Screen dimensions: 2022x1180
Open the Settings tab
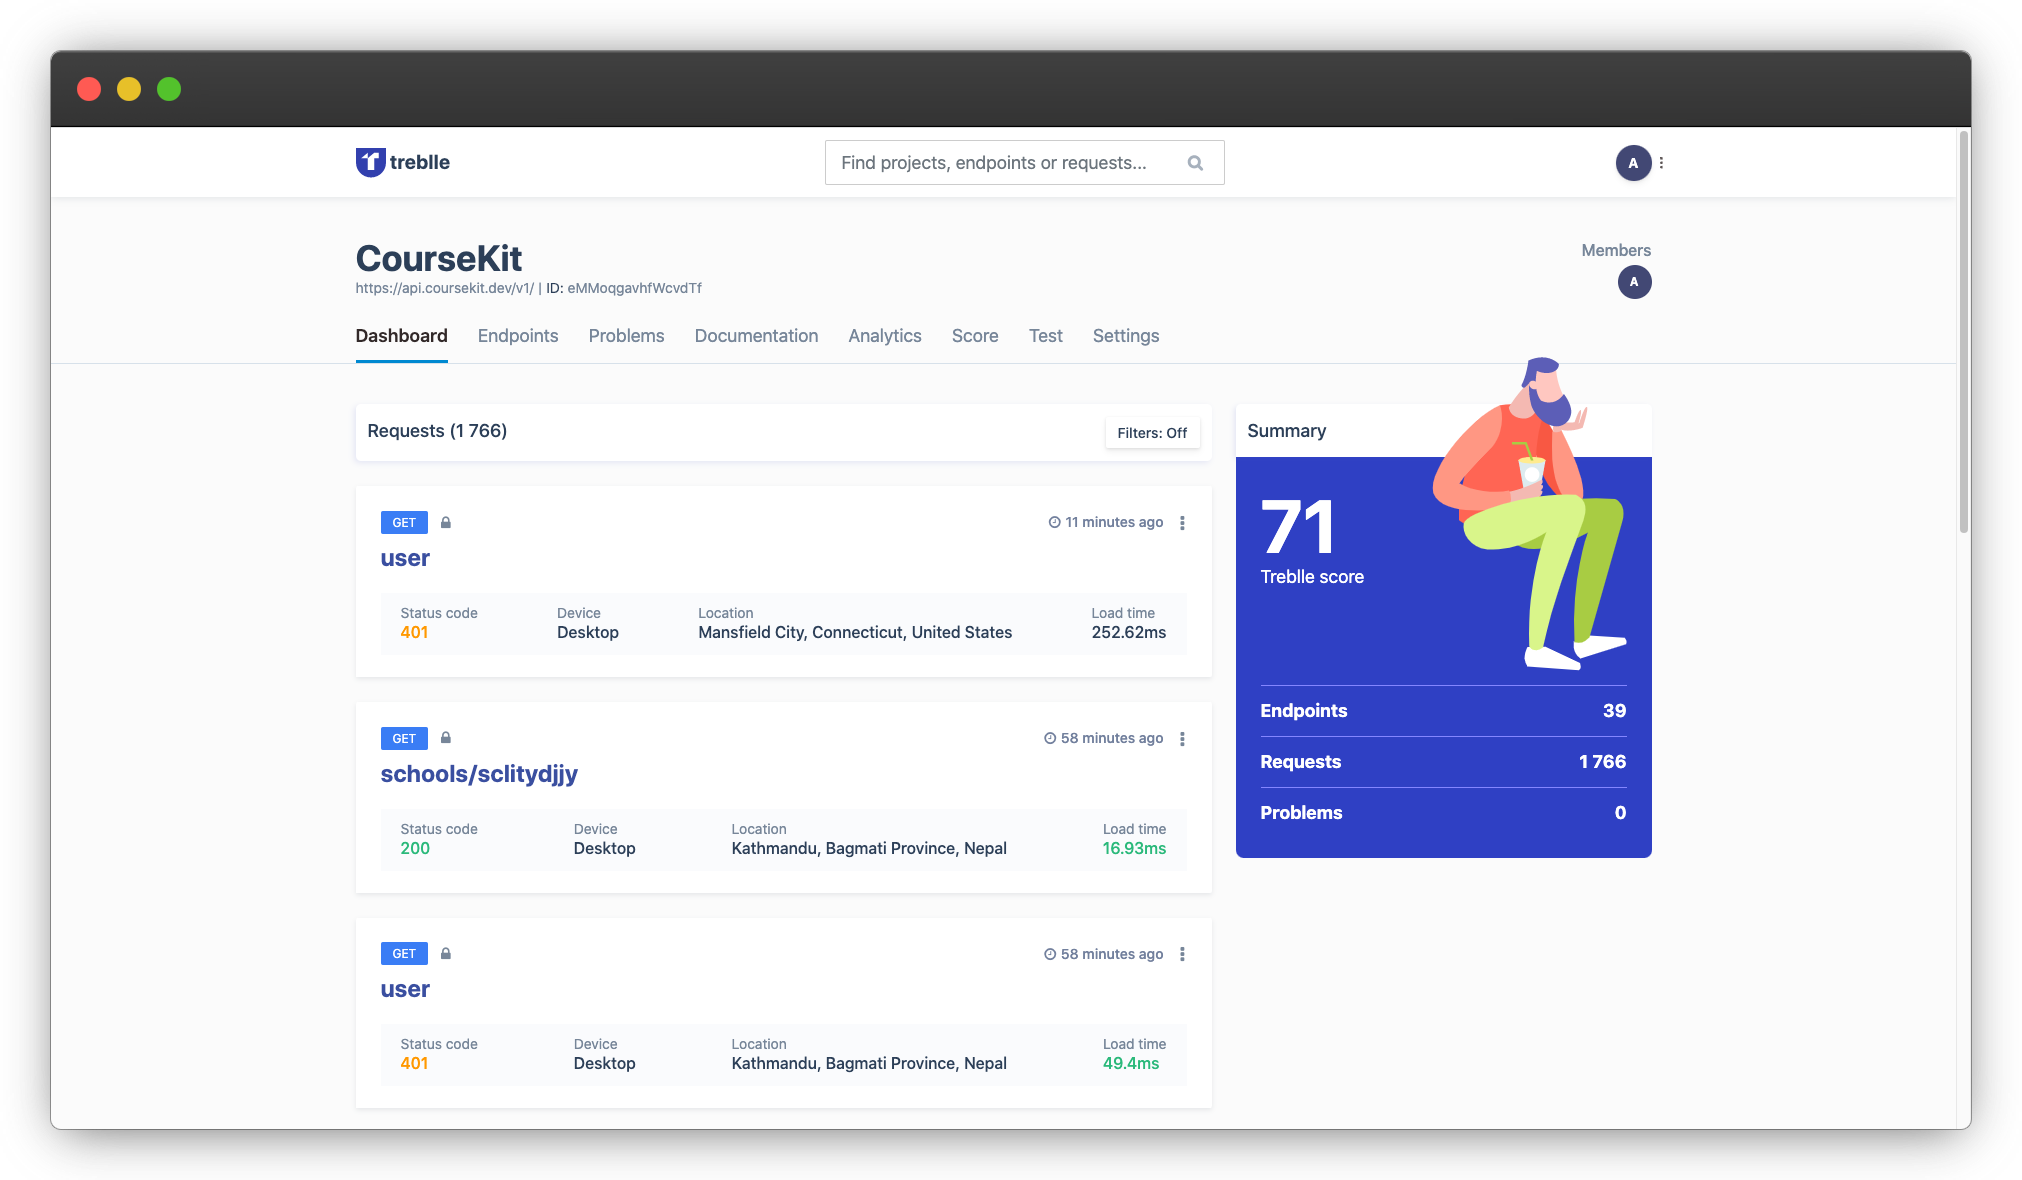1126,336
